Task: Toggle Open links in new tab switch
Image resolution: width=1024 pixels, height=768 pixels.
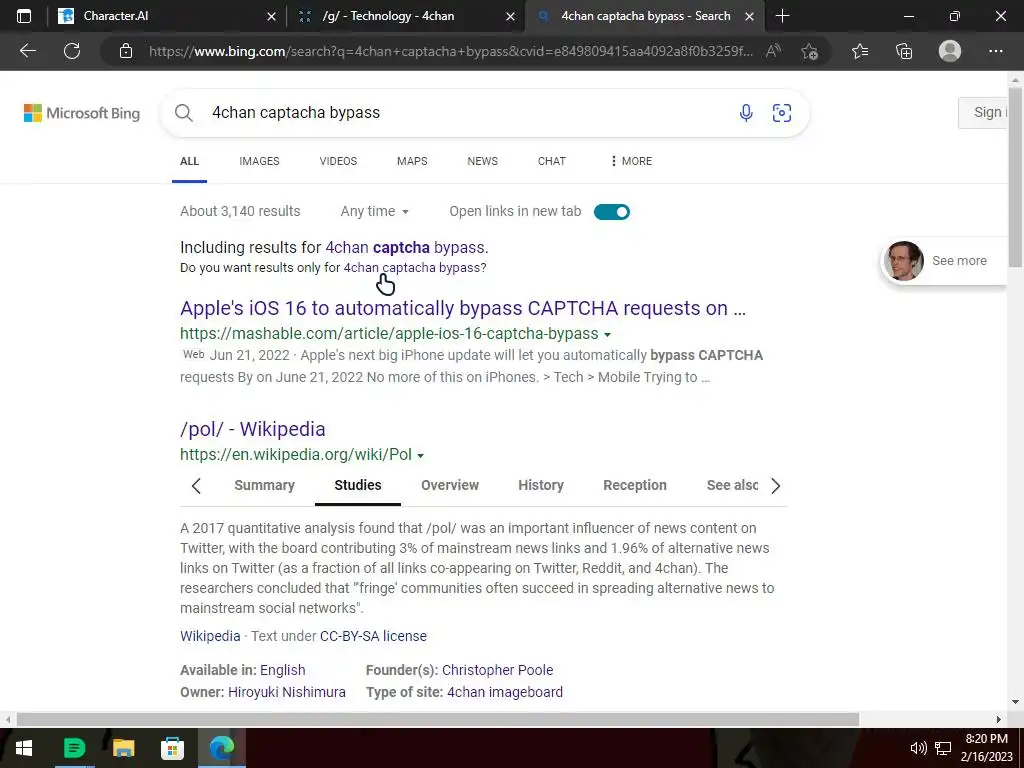Action: click(612, 212)
